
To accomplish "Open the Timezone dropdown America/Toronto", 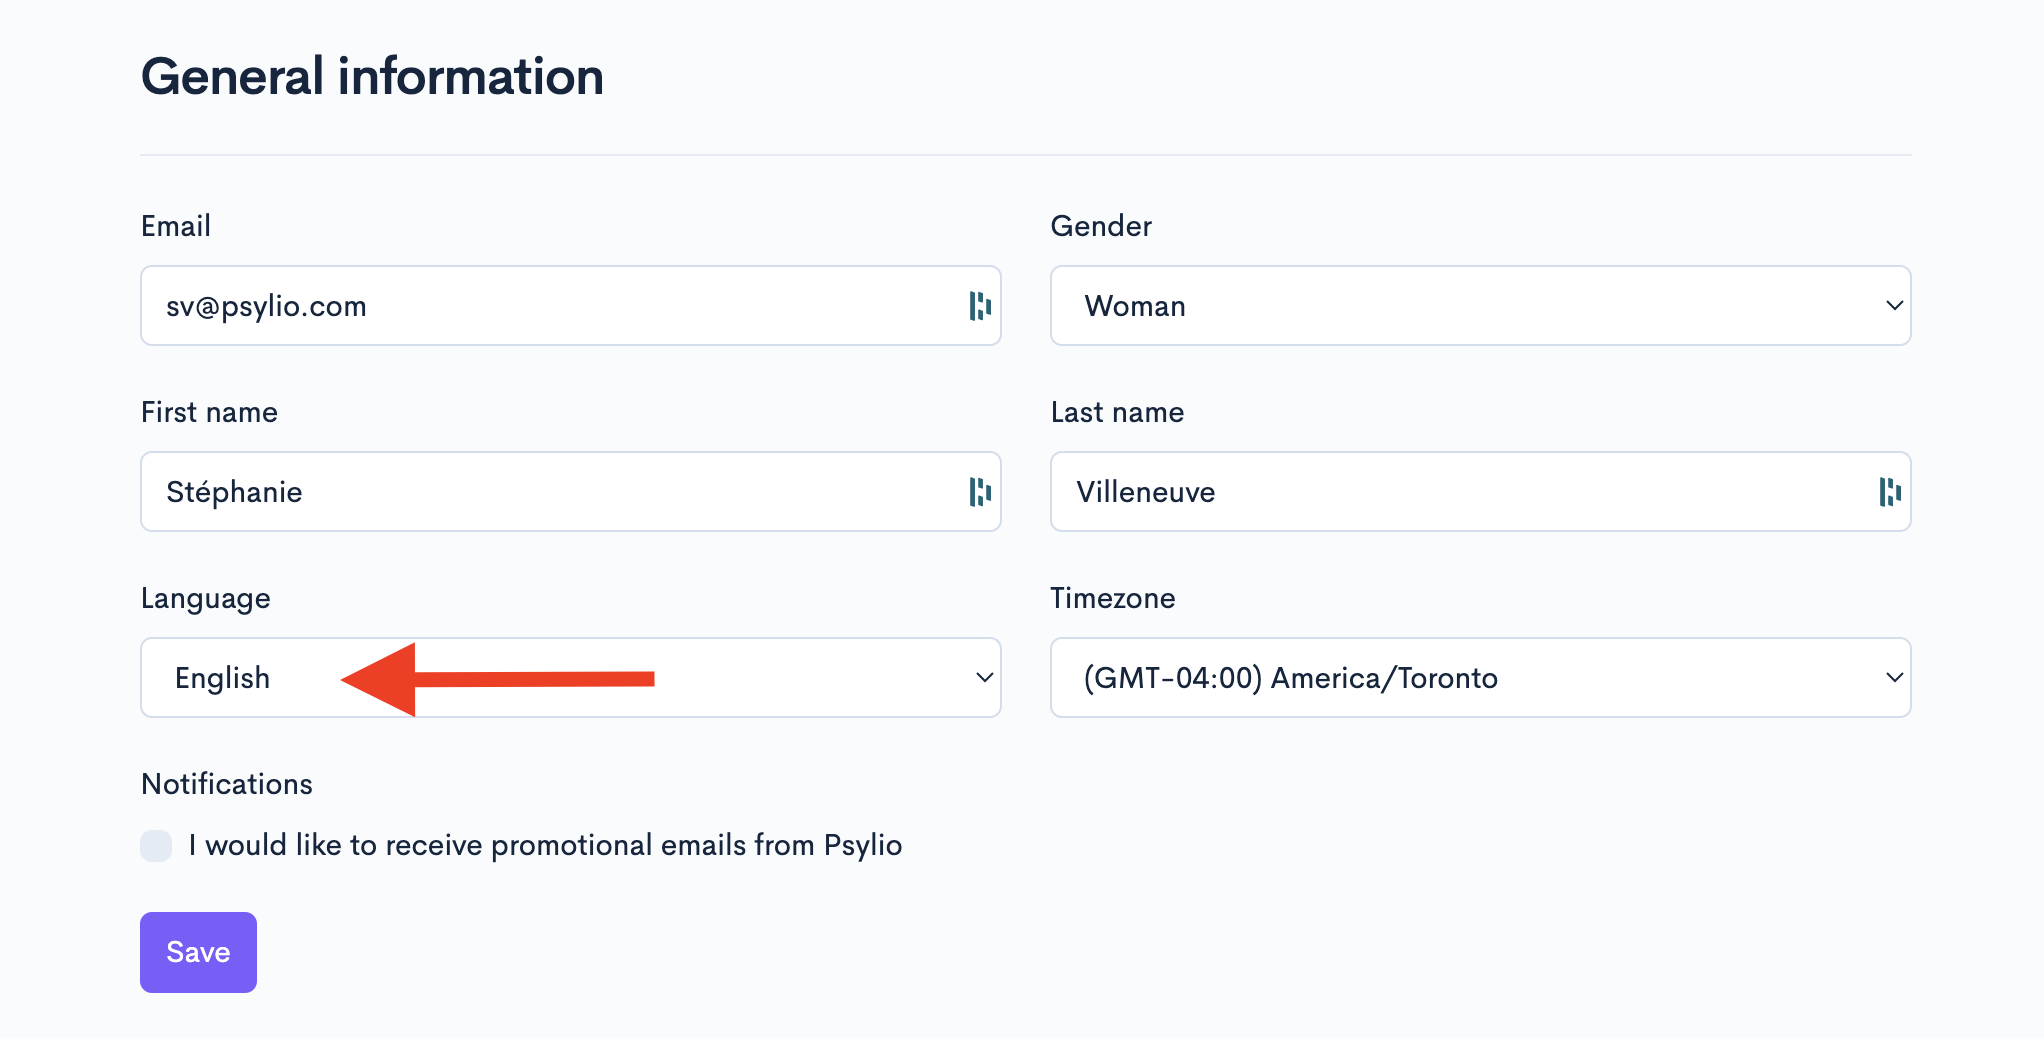I will tap(1480, 678).
